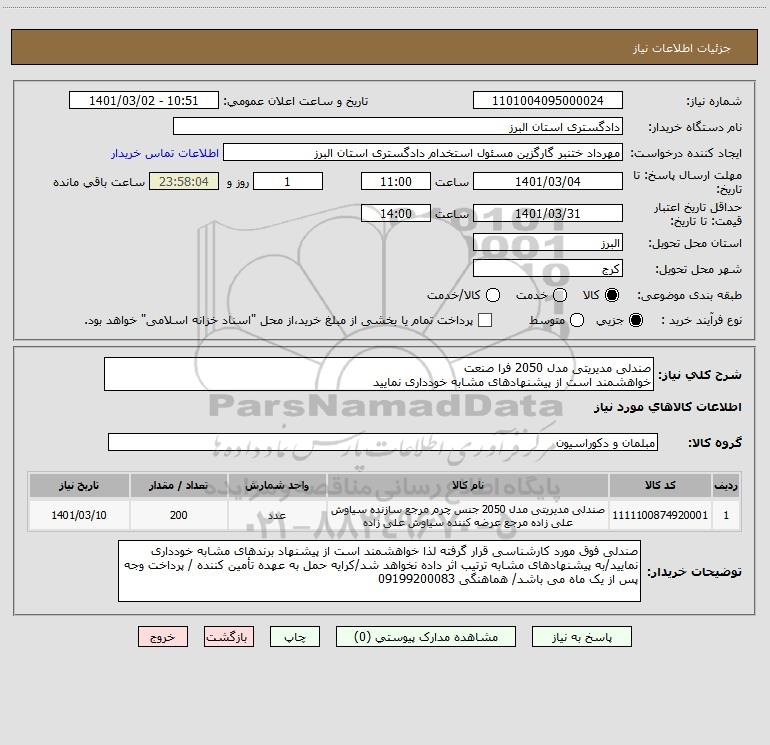770x745 pixels.
Task: Click شرح کلی نیاز label
Action: (x=700, y=375)
